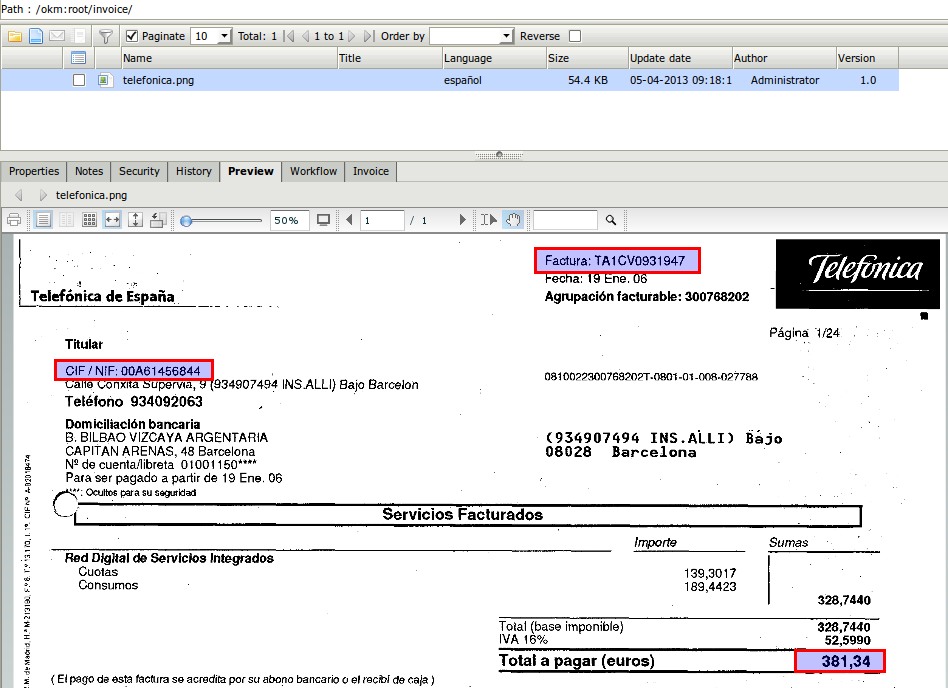948x688 pixels.
Task: Sort by the Title column header
Action: pyautogui.click(x=390, y=58)
